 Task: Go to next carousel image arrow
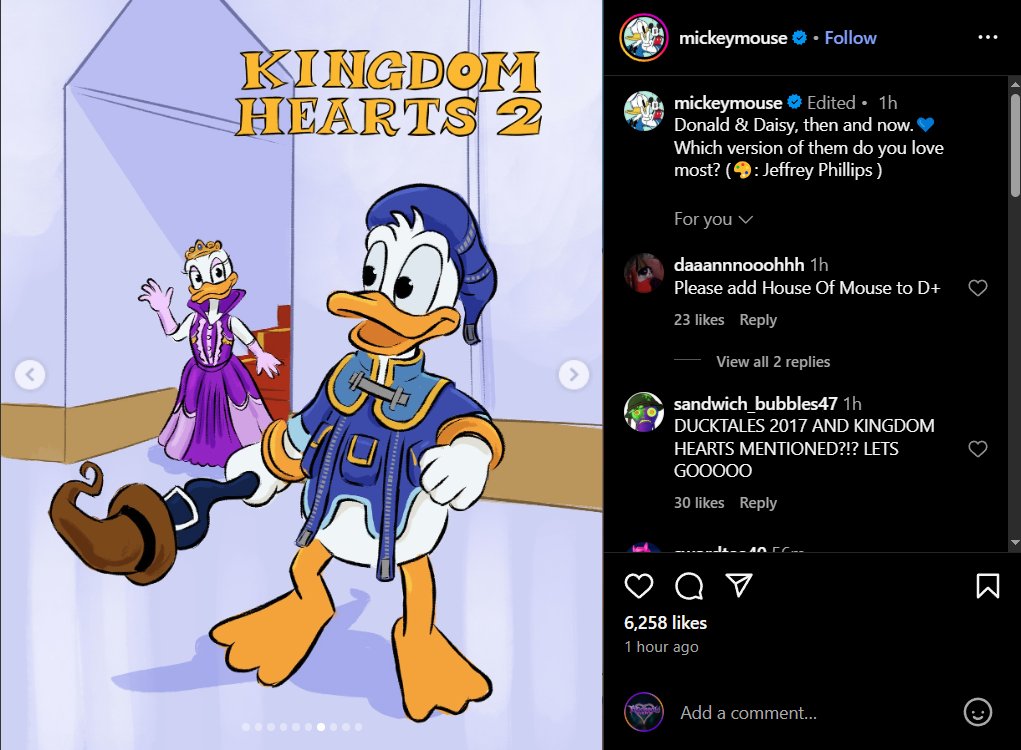(574, 374)
